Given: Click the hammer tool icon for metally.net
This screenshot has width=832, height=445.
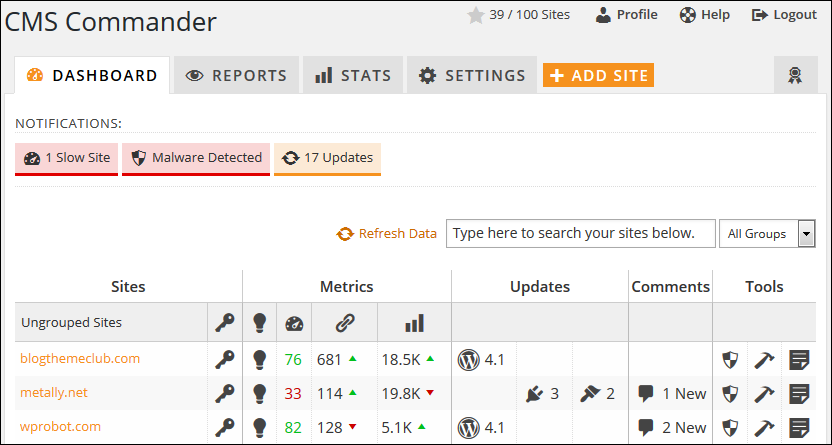Looking at the screenshot, I should pyautogui.click(x=765, y=394).
